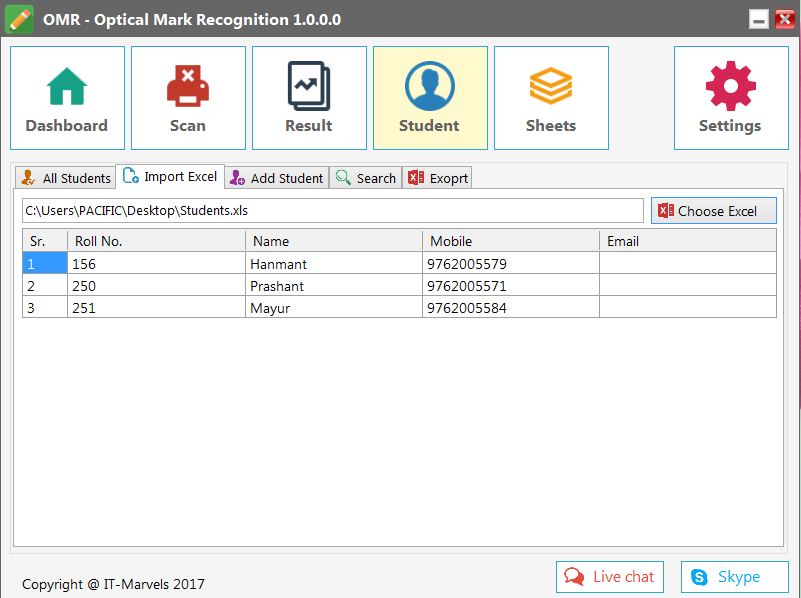Select serial number cell 1
This screenshot has height=598, width=801.
pyautogui.click(x=45, y=263)
